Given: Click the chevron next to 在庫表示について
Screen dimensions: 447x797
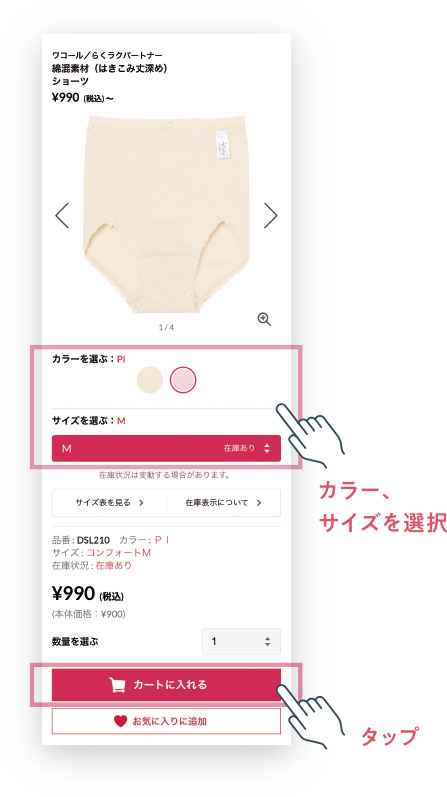Looking at the screenshot, I should click(259, 503).
